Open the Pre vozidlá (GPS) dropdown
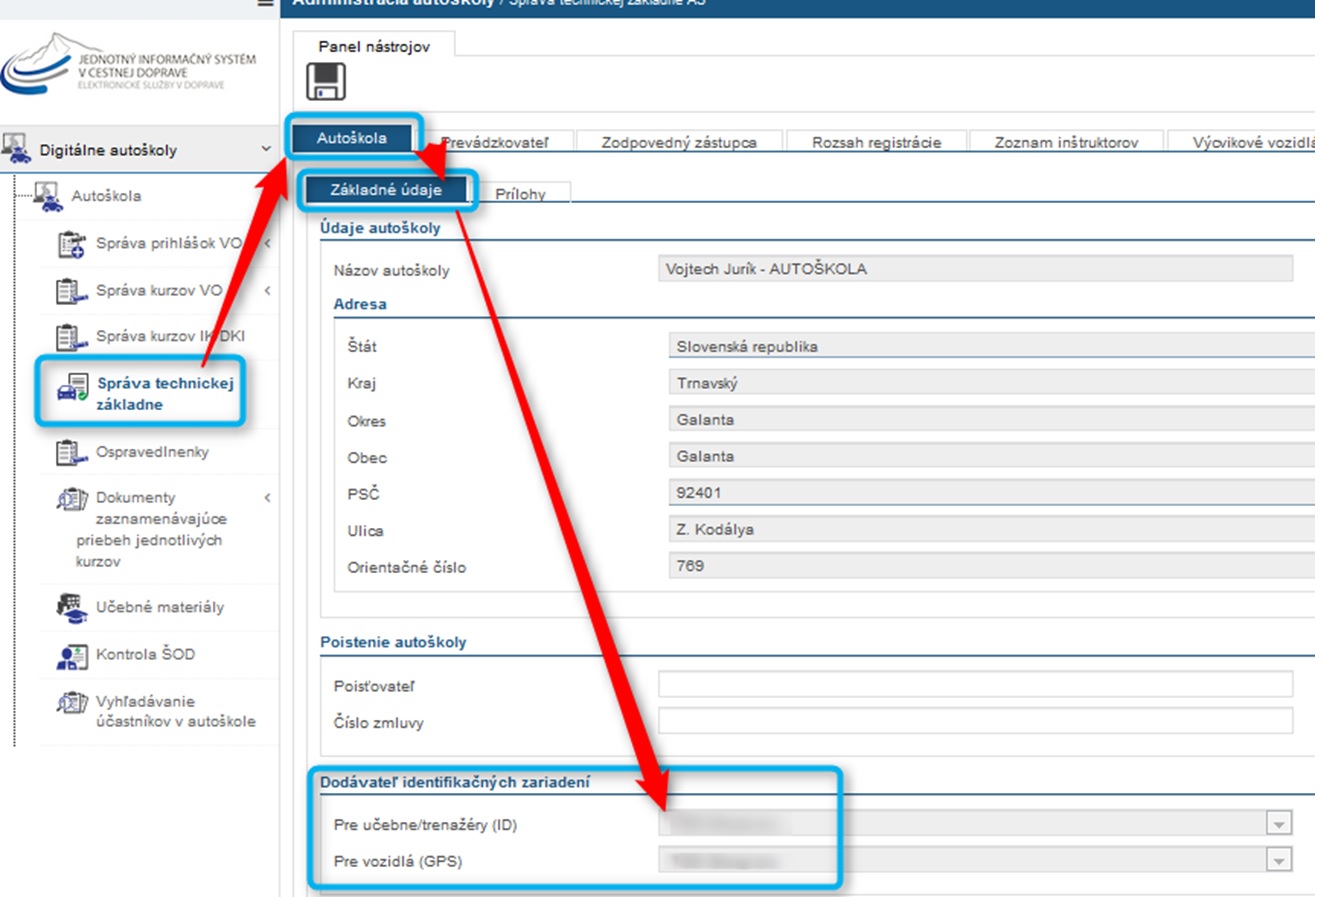Viewport: 1339px width, 897px height. tap(1278, 860)
